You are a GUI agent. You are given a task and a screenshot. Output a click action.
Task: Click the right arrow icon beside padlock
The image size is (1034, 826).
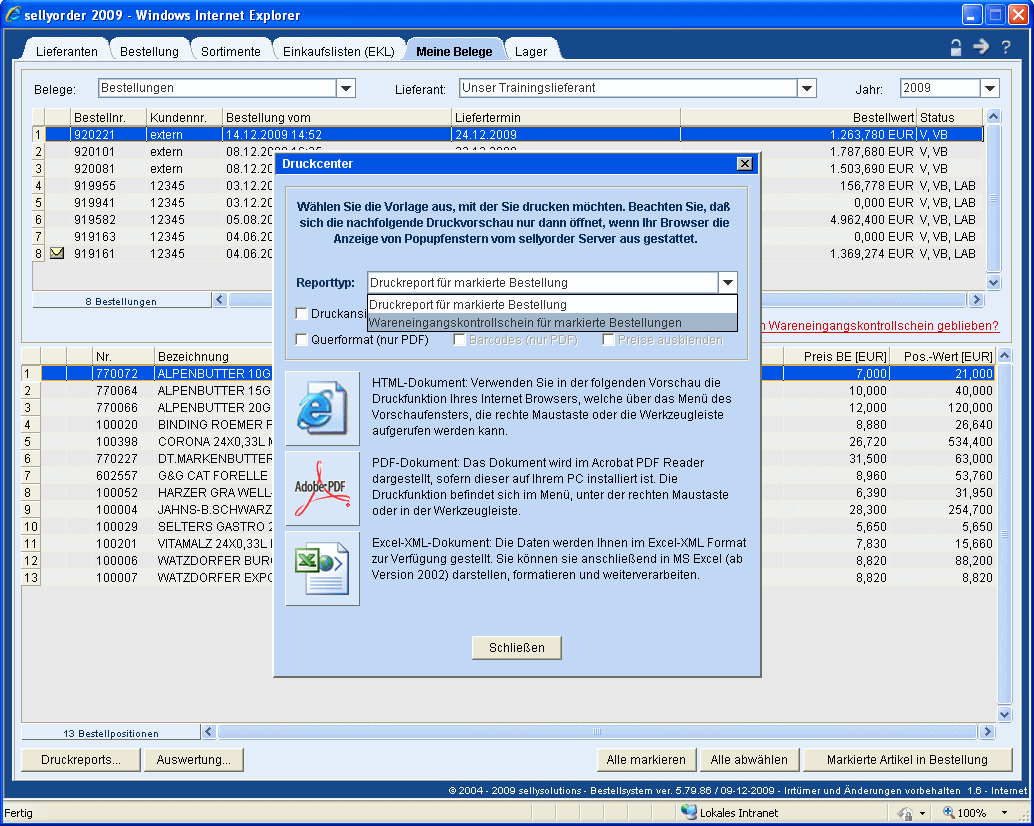981,47
